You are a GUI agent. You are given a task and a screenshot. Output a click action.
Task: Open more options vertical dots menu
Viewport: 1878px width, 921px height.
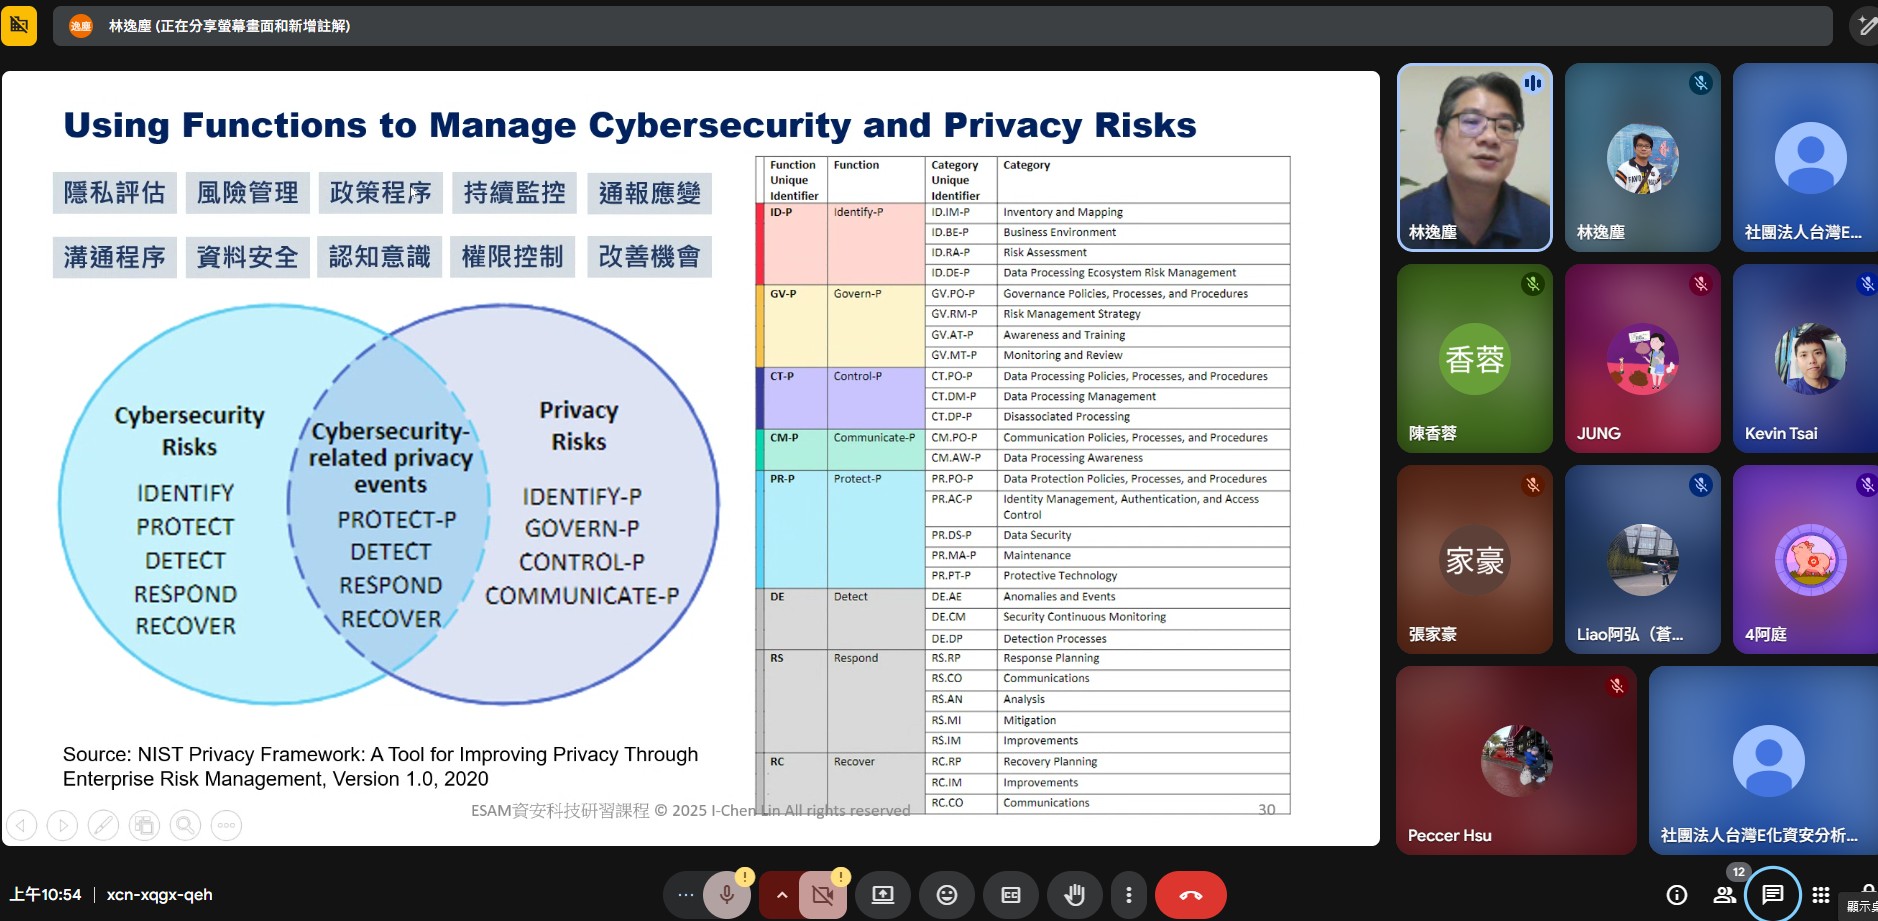(1129, 895)
